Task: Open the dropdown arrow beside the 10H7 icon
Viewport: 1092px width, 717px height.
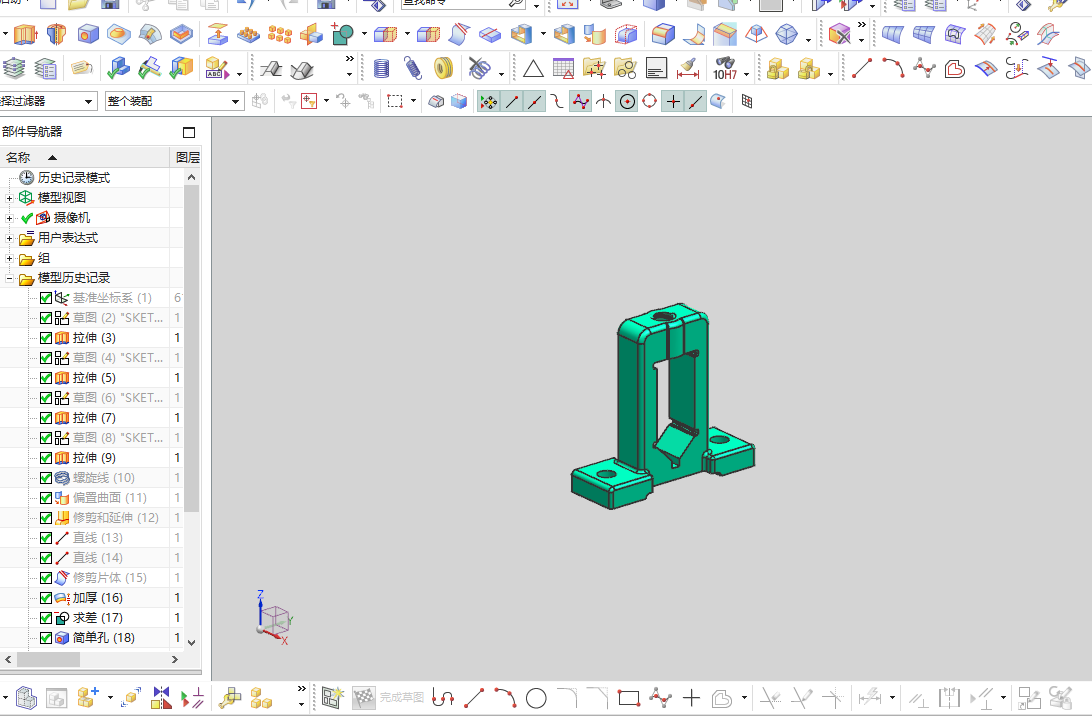Action: coord(747,74)
